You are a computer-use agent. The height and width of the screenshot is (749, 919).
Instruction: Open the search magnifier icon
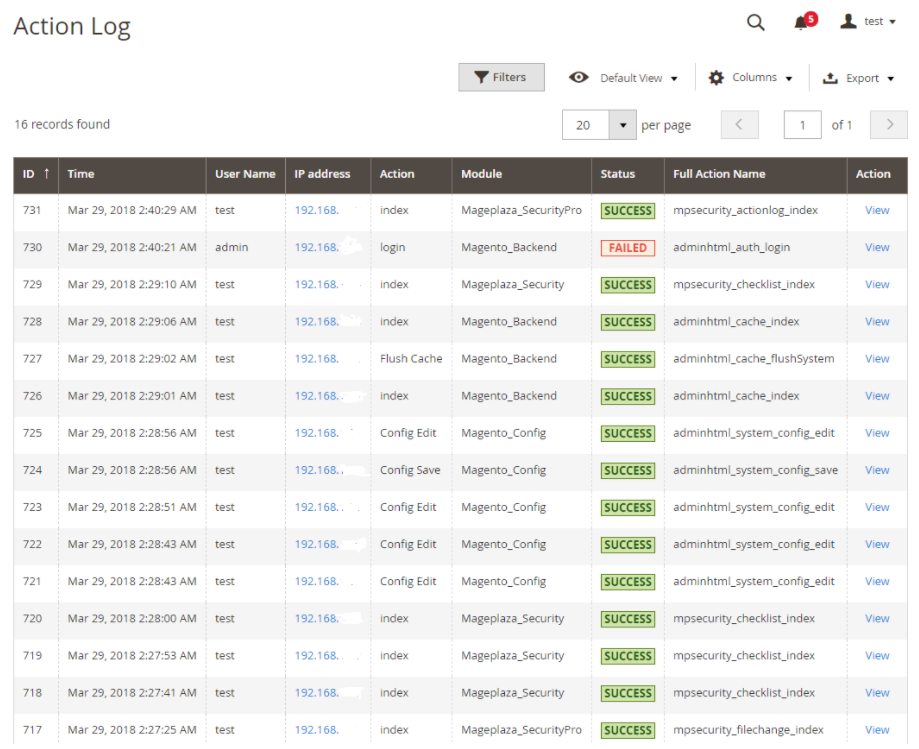point(755,23)
